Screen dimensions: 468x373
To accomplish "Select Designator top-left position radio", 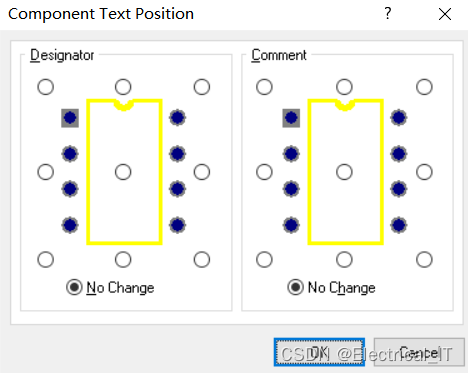I will pos(46,87).
